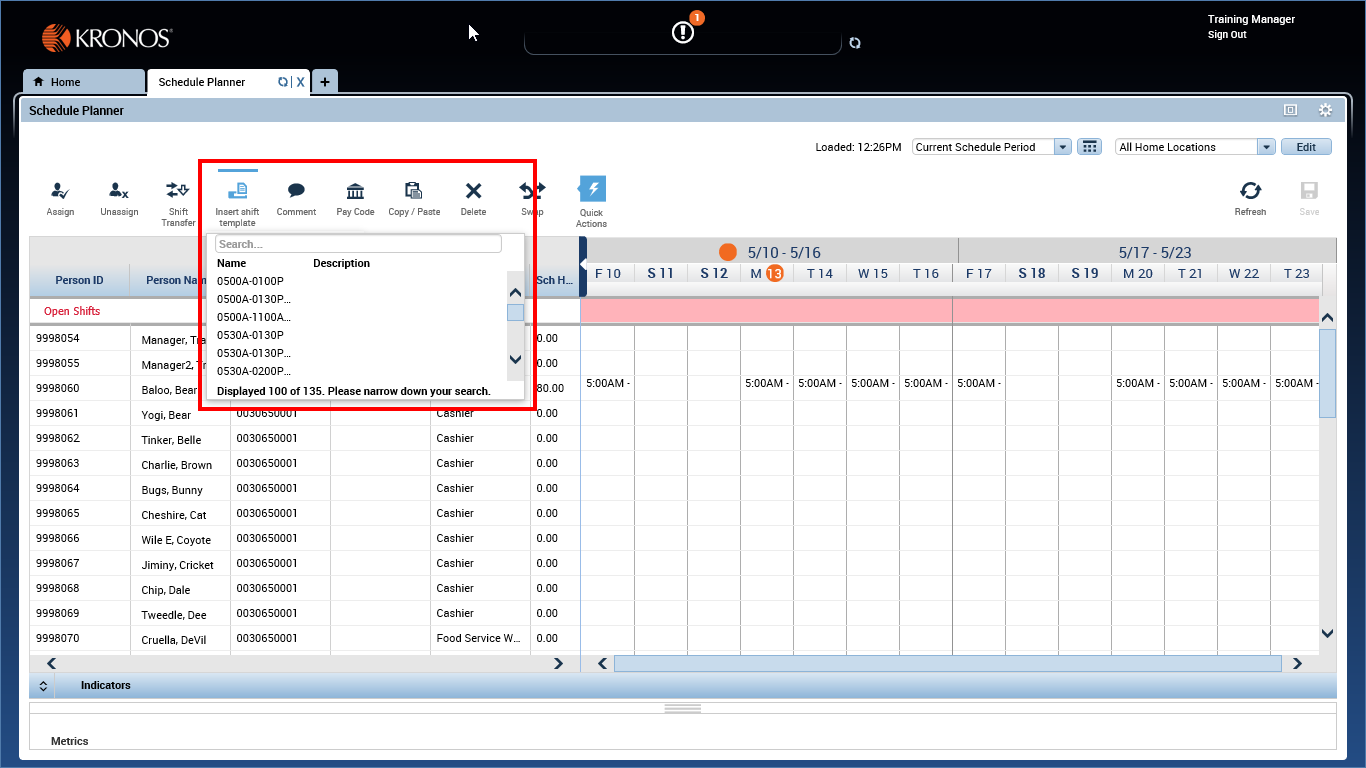Select the Copy / Paste tool
The height and width of the screenshot is (768, 1366).
pos(413,197)
